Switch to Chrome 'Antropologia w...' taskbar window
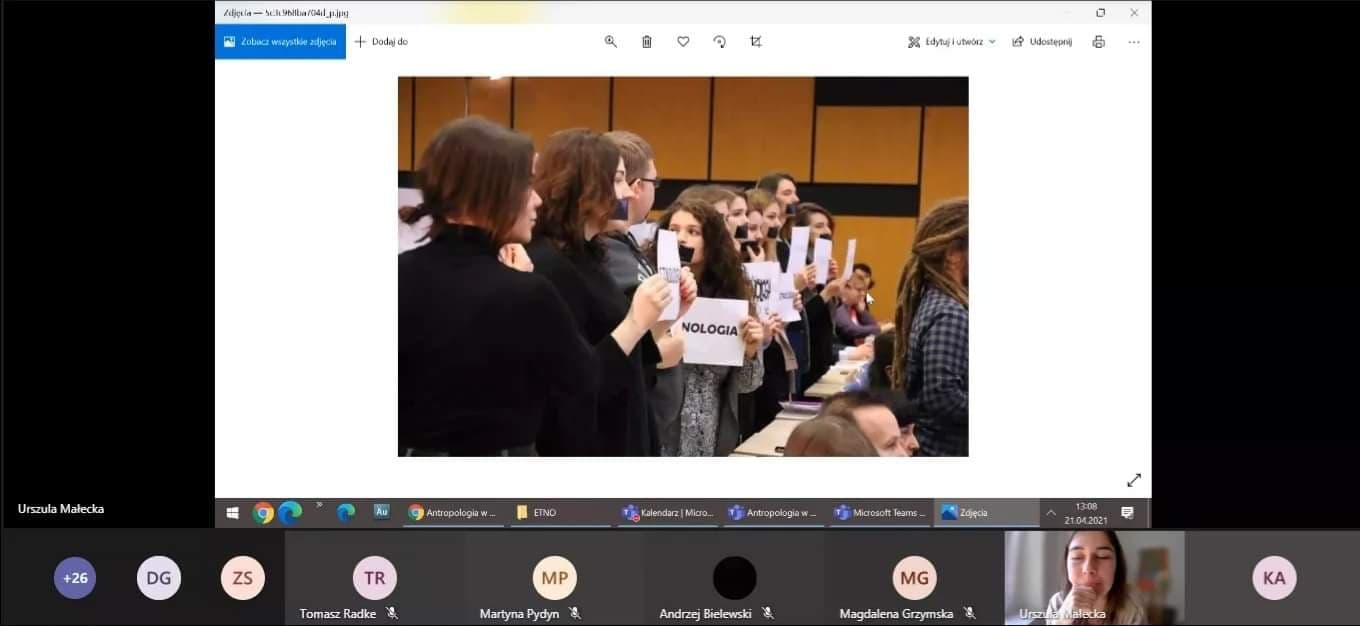The height and width of the screenshot is (626, 1360). 454,512
